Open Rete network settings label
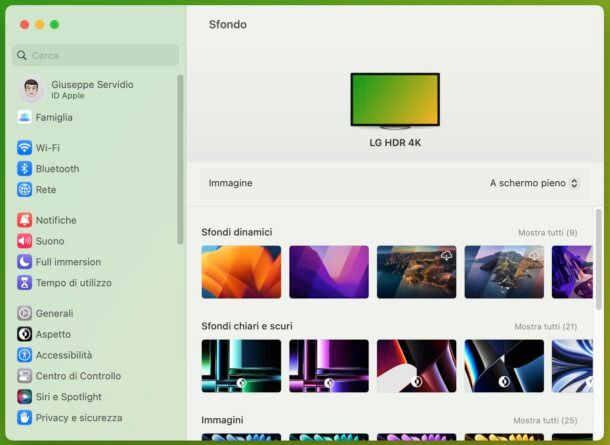 pyautogui.click(x=46, y=190)
